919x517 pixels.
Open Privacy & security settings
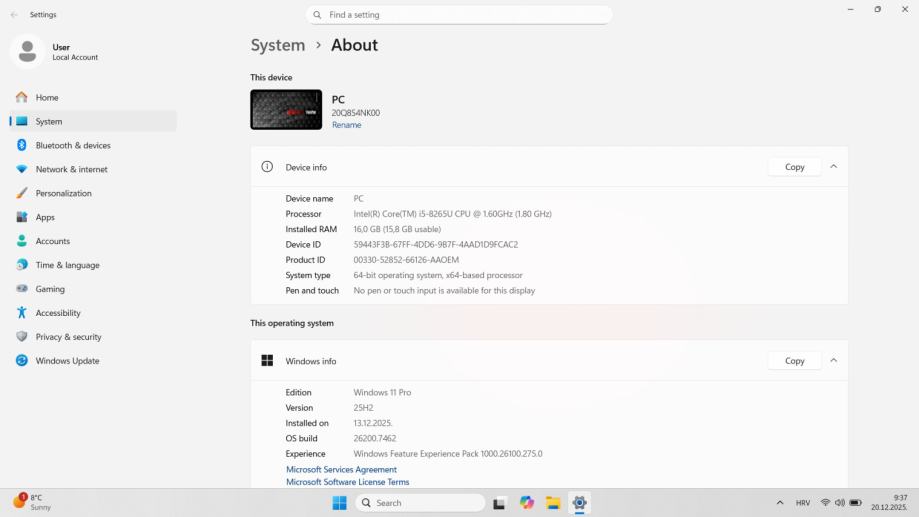(93, 337)
